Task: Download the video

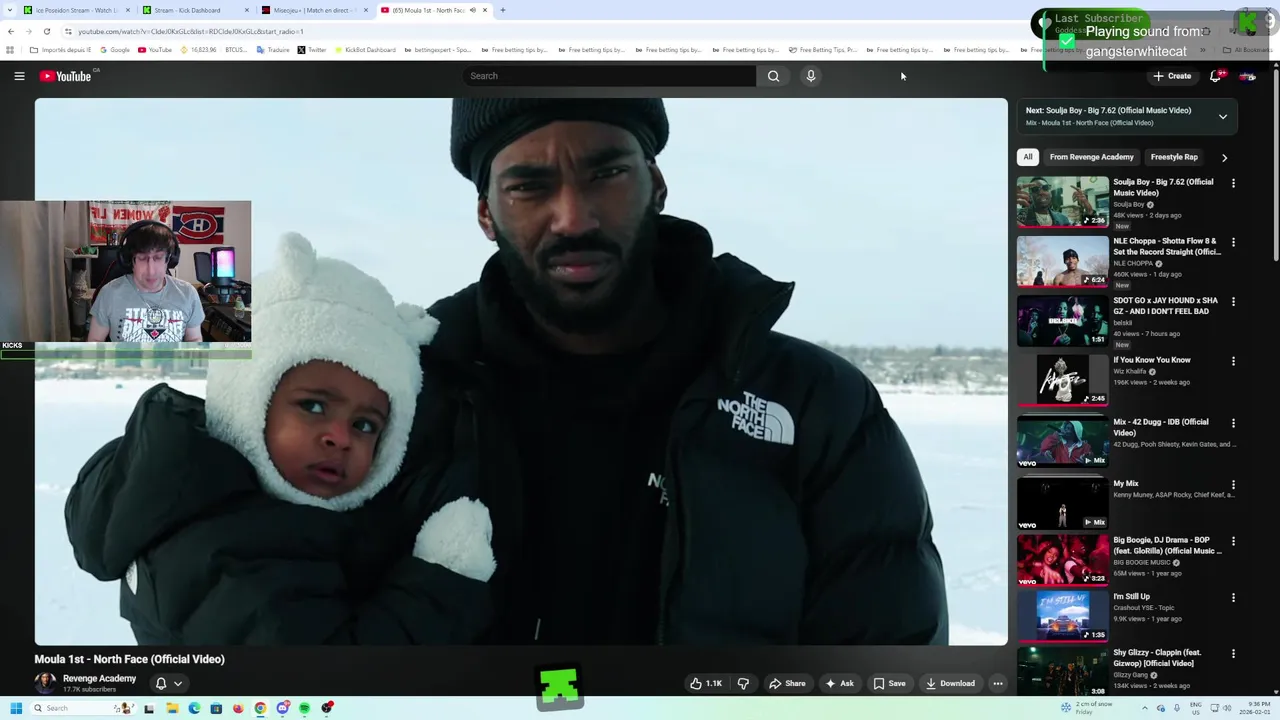Action: (x=950, y=684)
